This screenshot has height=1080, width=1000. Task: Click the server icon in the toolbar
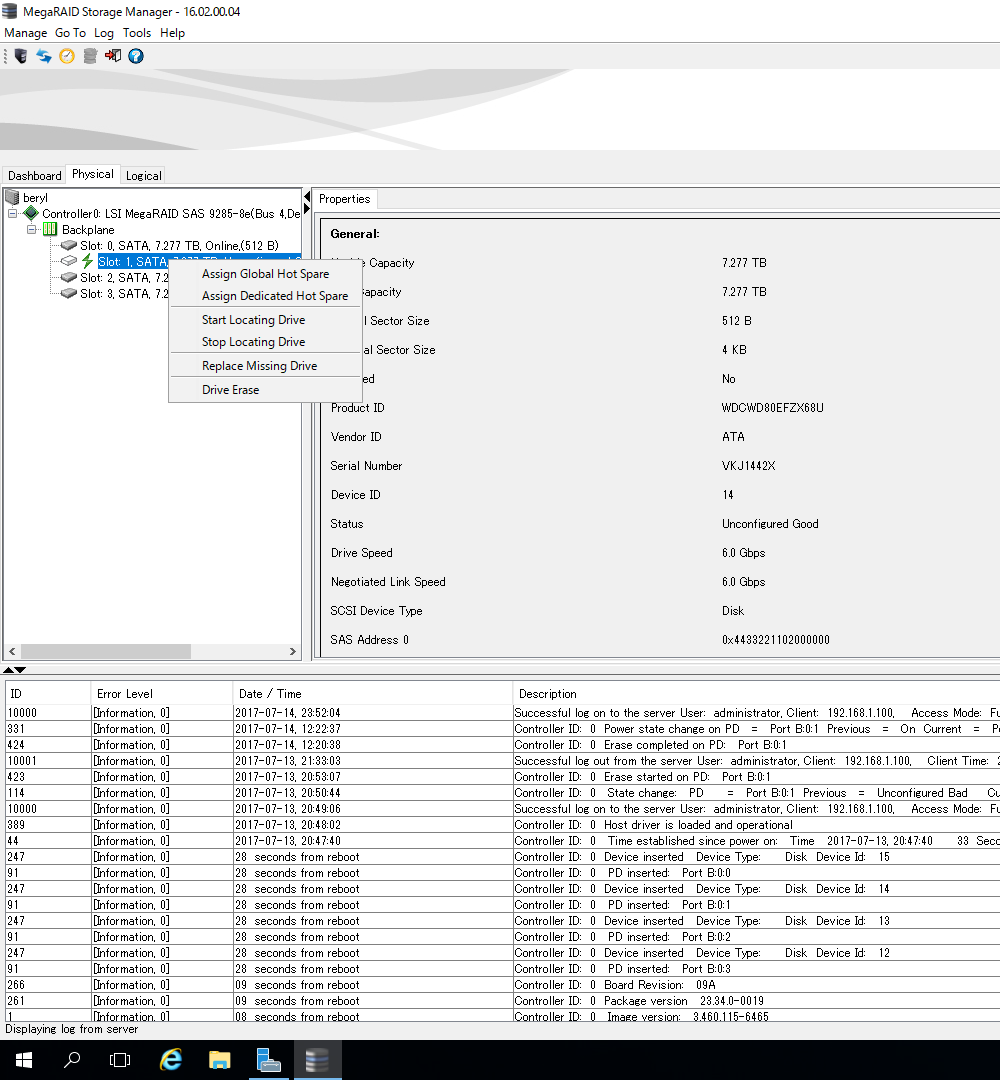point(21,56)
